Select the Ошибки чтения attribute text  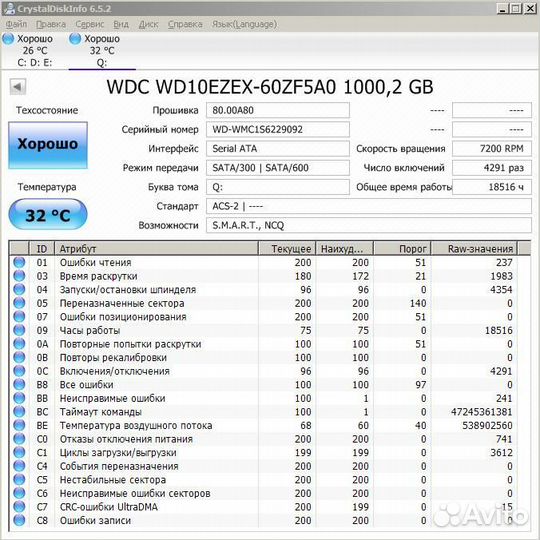[95, 262]
